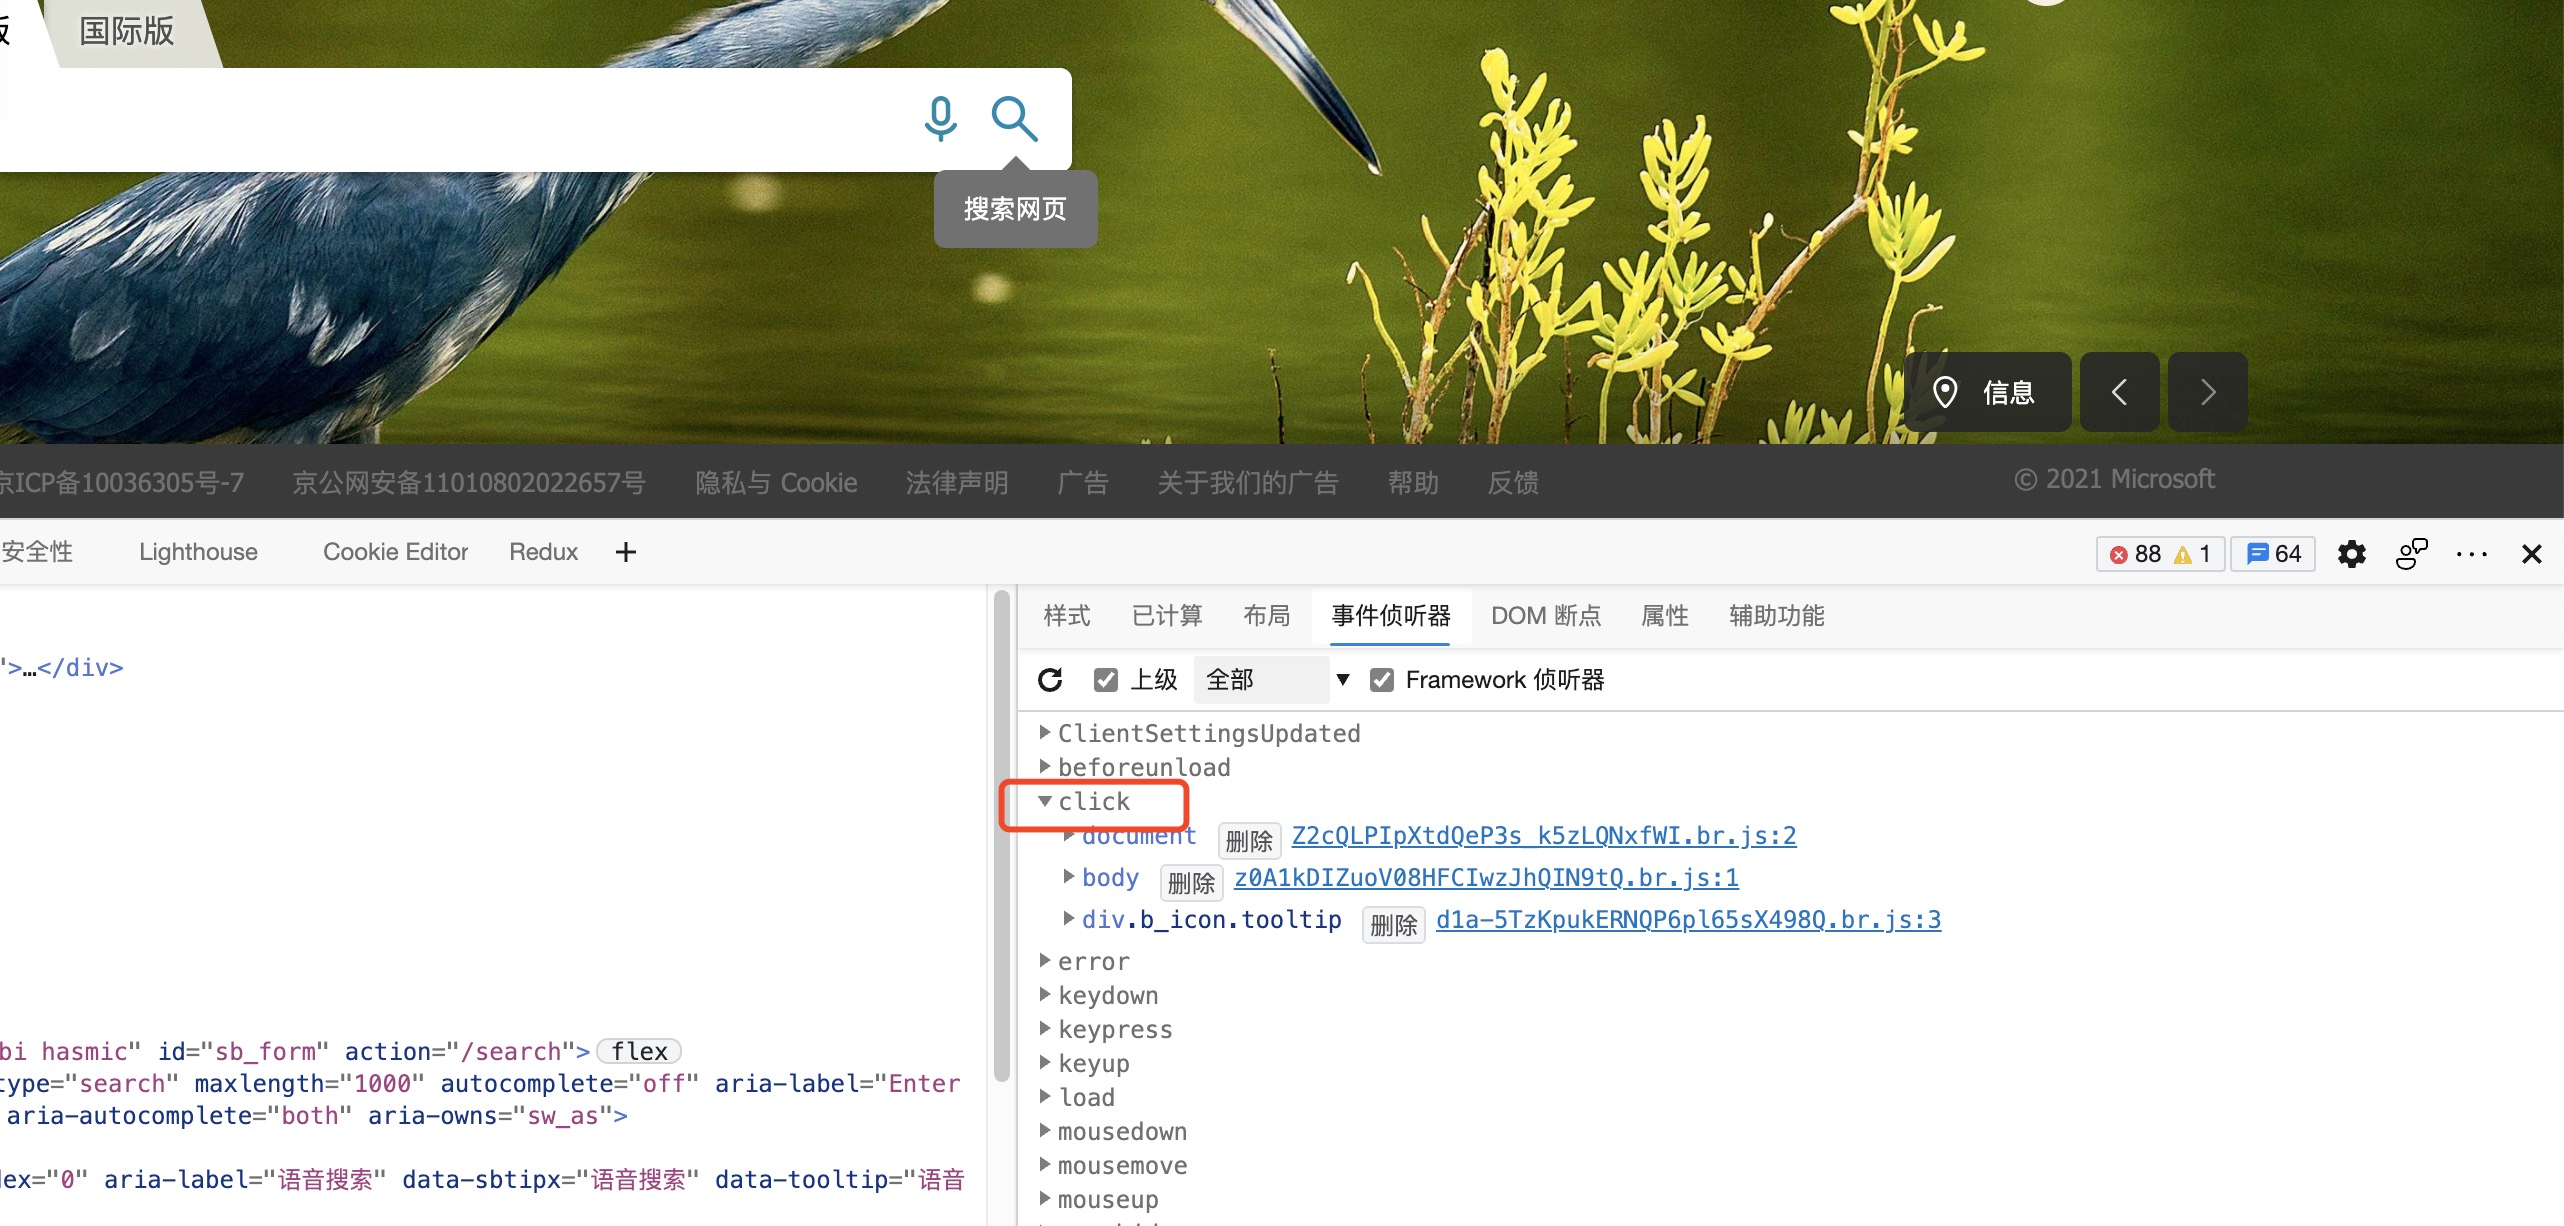Remove the div.b_icon.tooltip listener with 删除

[x=1393, y=925]
